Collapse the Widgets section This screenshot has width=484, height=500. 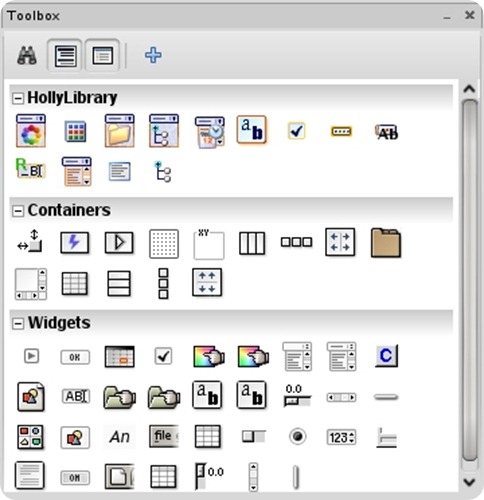click(x=18, y=323)
